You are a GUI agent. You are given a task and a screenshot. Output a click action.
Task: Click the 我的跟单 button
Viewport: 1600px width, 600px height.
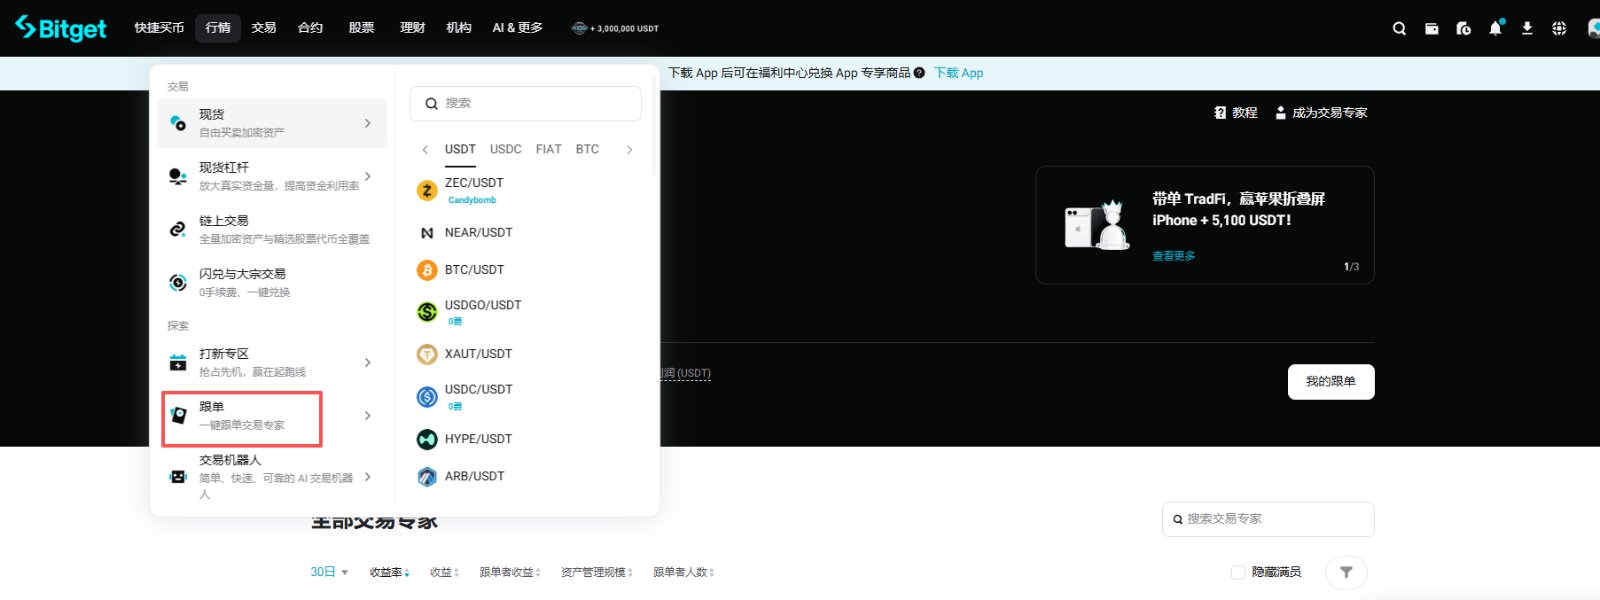coord(1331,382)
